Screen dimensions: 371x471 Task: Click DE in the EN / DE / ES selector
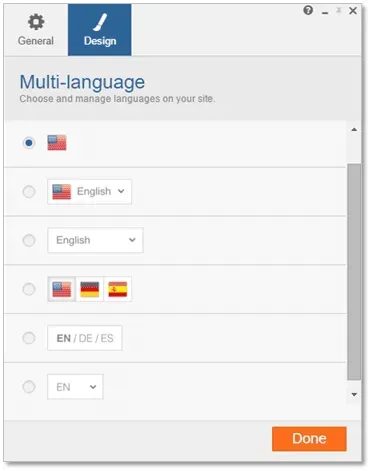pyautogui.click(x=85, y=338)
